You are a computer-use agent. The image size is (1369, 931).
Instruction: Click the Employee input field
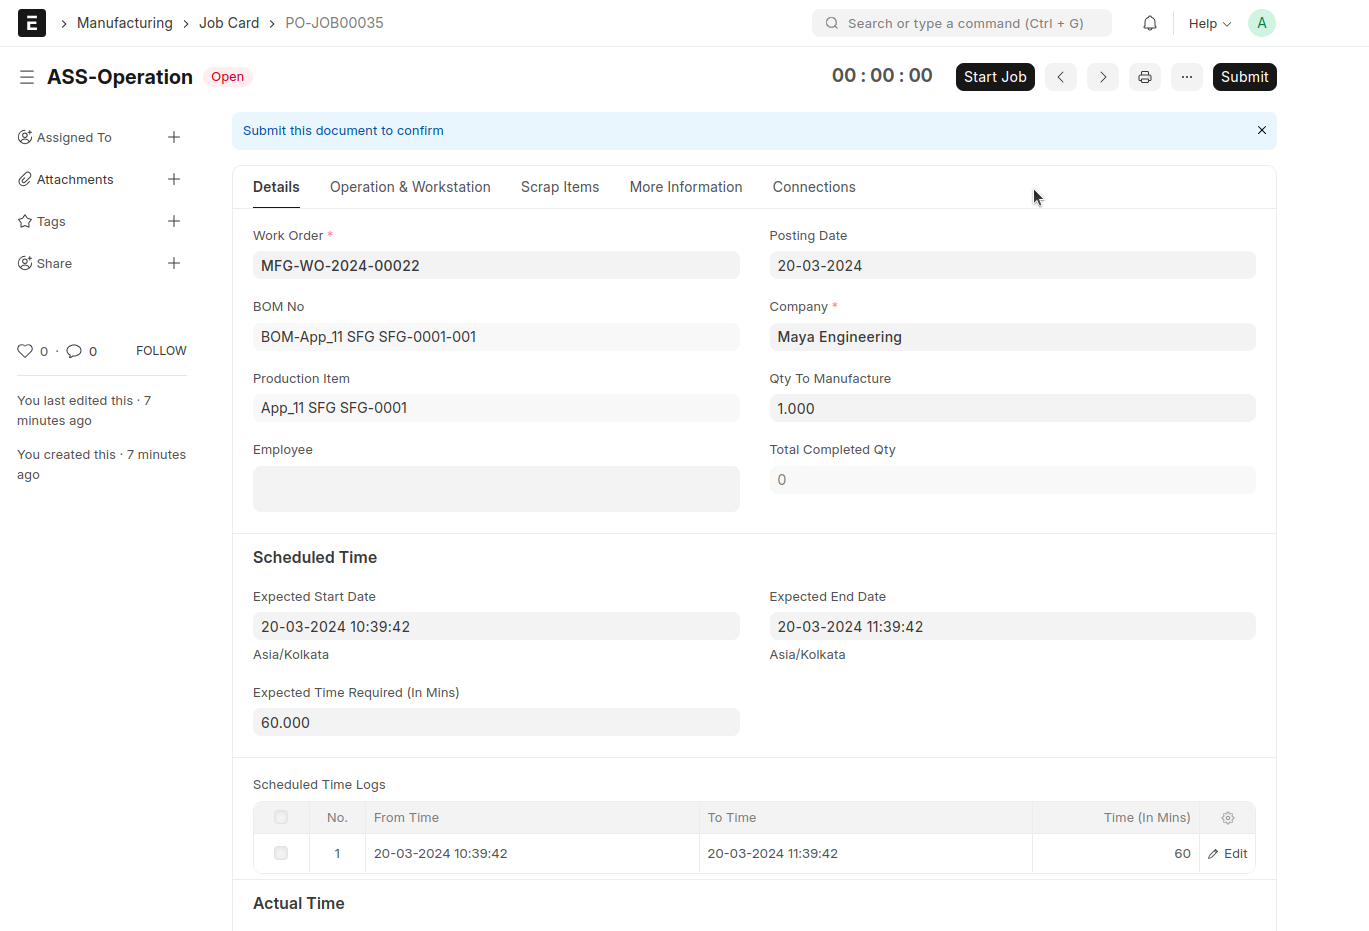[x=496, y=489]
